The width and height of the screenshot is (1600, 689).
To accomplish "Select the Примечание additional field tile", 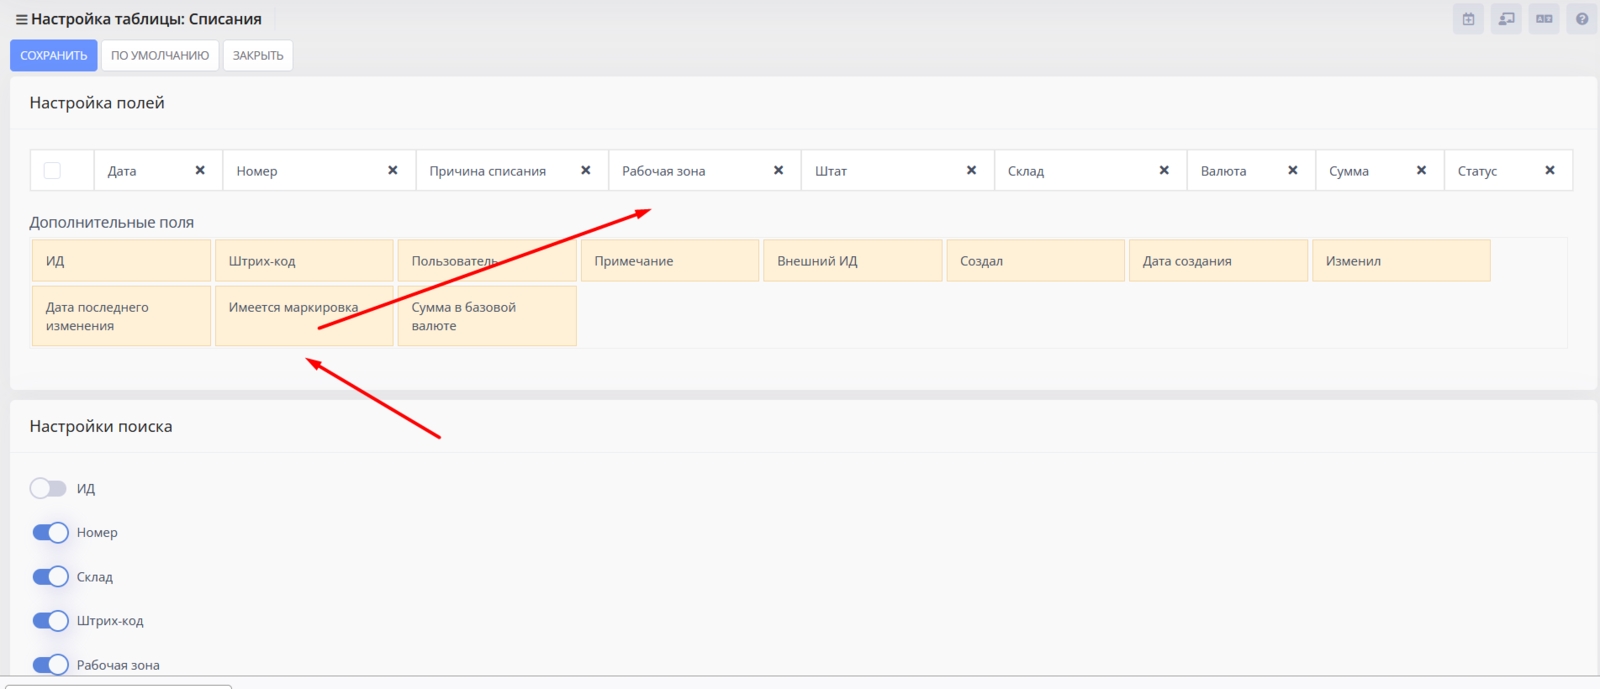I will click(669, 260).
